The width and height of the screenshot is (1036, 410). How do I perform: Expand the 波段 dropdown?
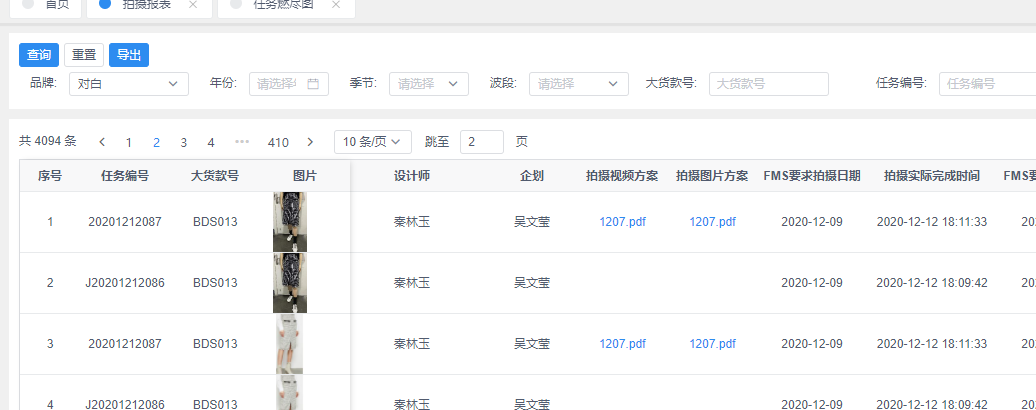click(578, 84)
